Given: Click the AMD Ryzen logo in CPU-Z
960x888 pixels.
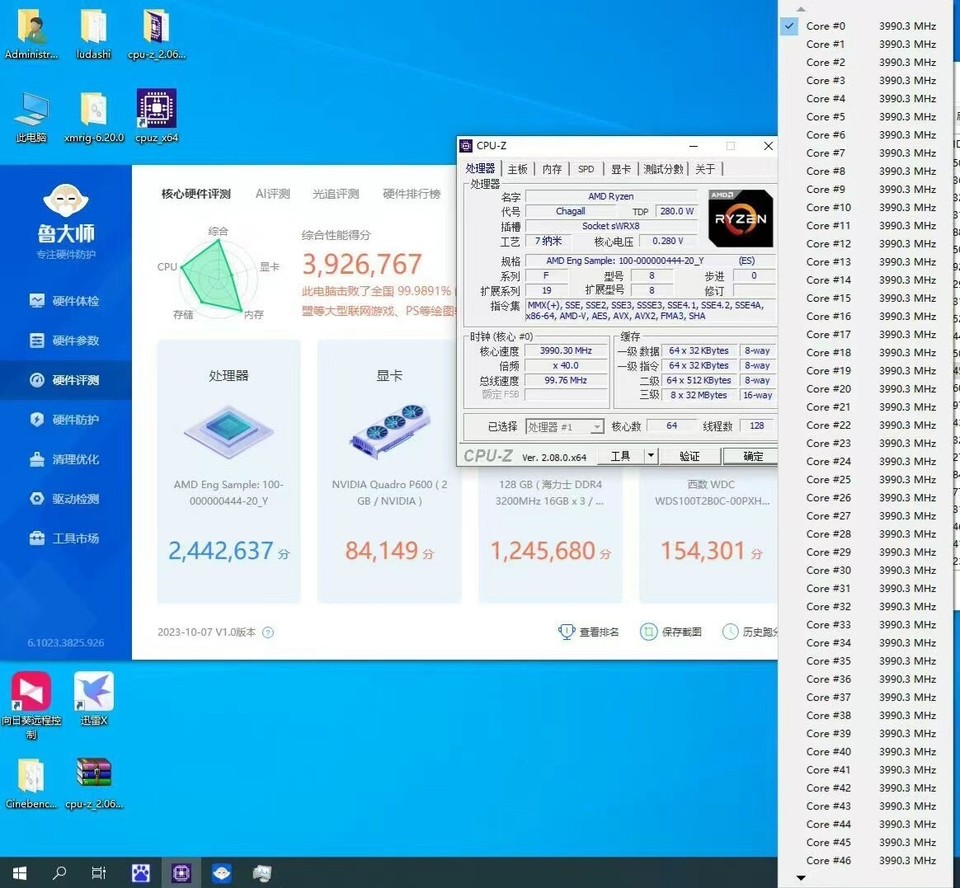Looking at the screenshot, I should coord(740,218).
